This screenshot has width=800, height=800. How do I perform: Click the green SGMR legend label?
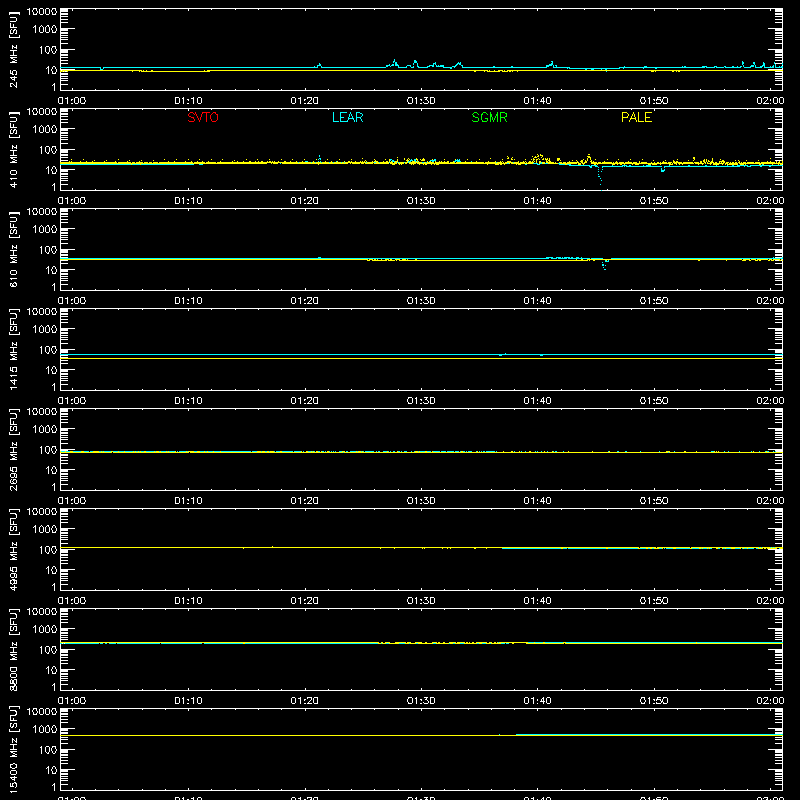click(x=489, y=117)
